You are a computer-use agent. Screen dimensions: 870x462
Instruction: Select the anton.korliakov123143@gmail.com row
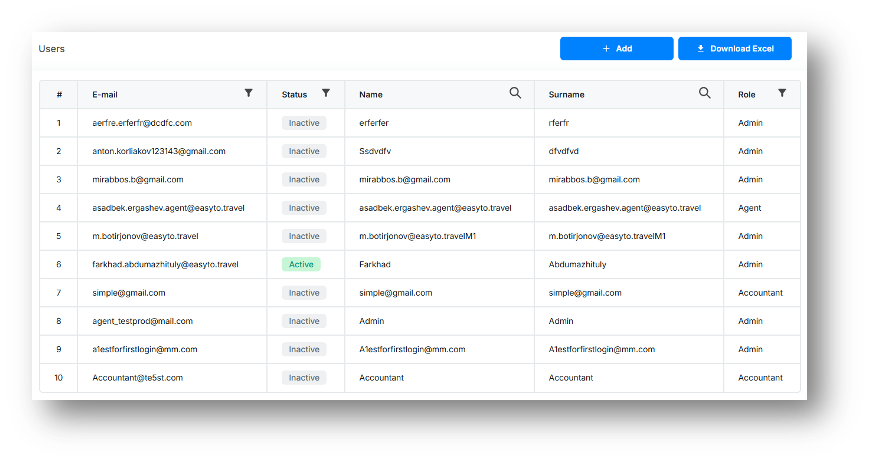(x=159, y=151)
